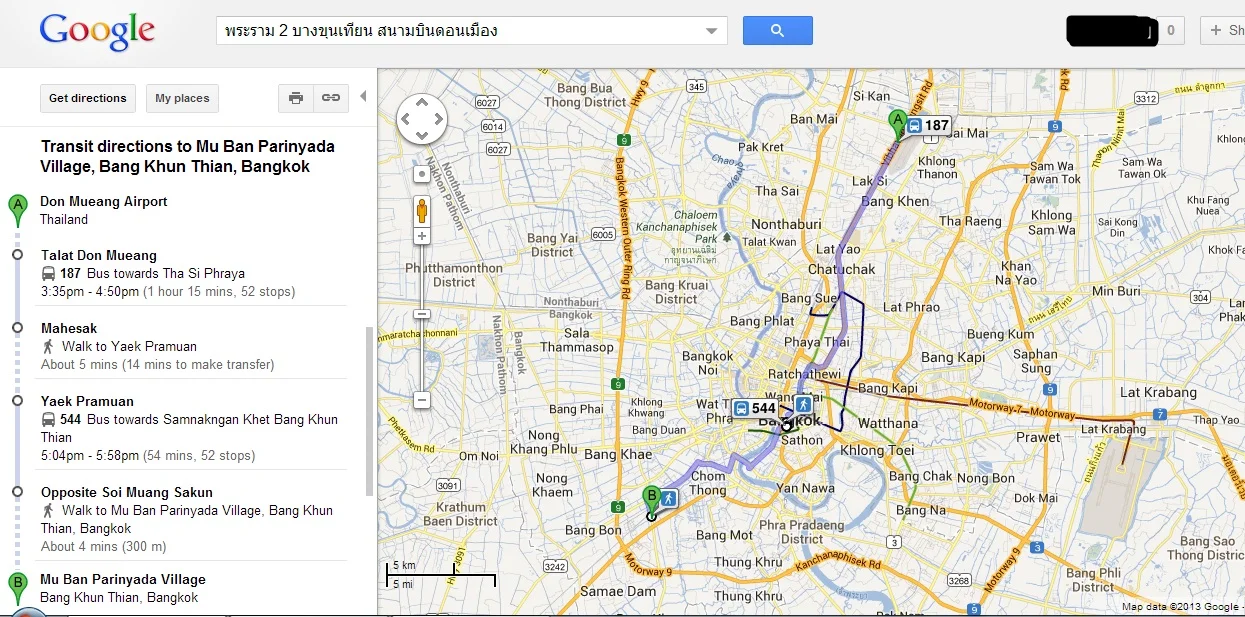1245x617 pixels.
Task: Click the zoom level slider handle
Action: click(x=422, y=314)
